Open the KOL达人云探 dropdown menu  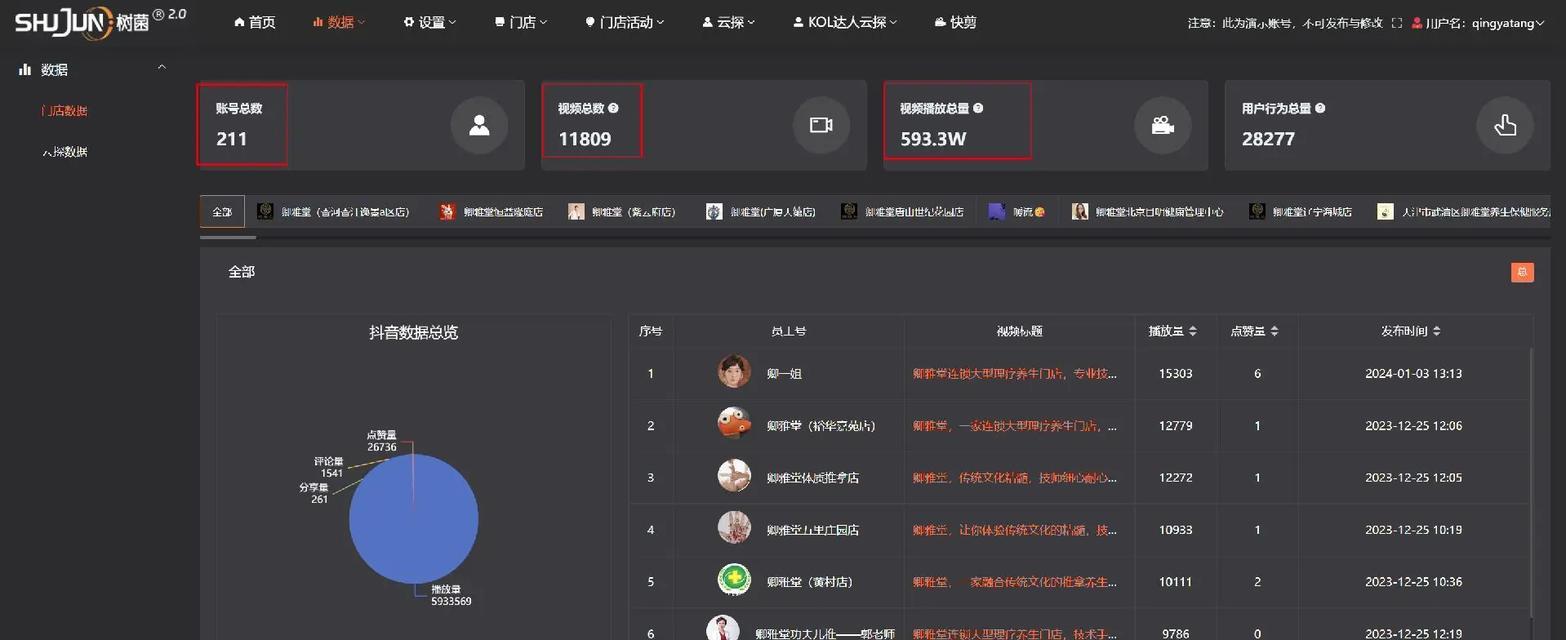[845, 22]
